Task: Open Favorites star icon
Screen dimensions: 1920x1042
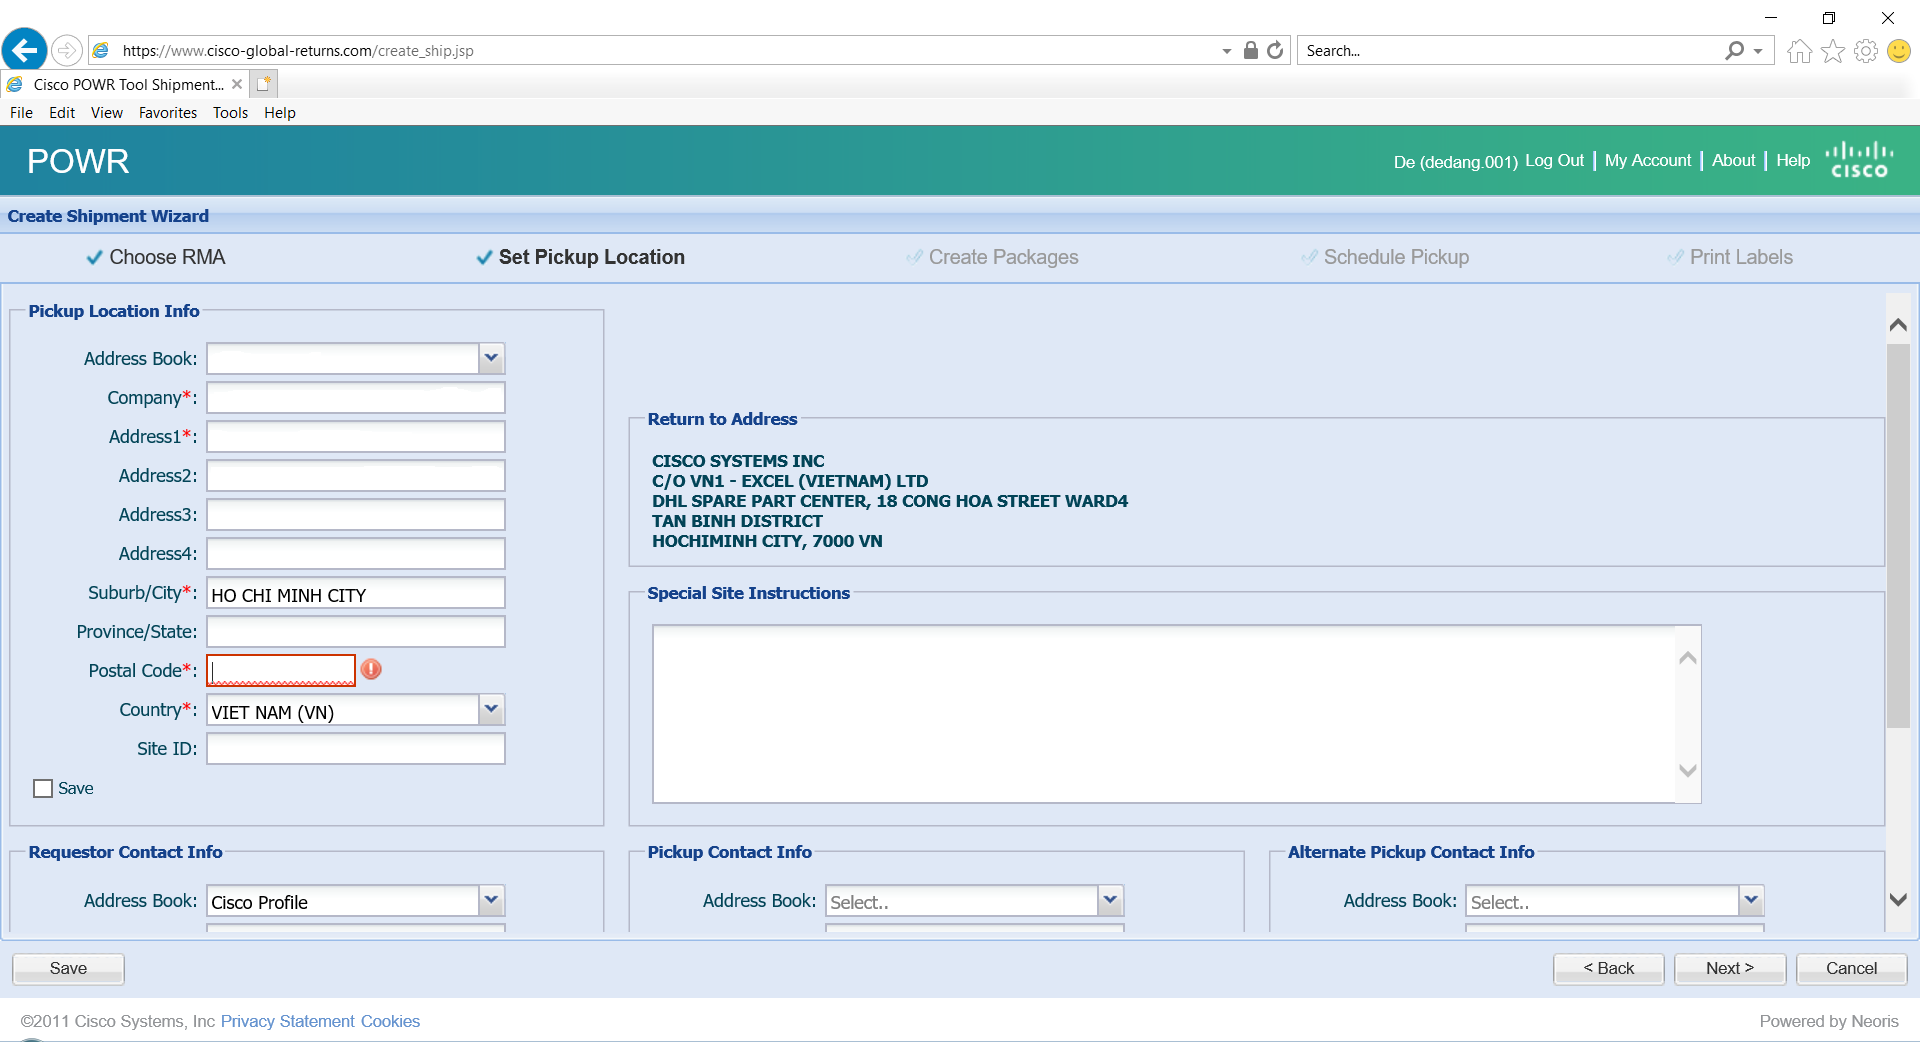Action: 1833,51
